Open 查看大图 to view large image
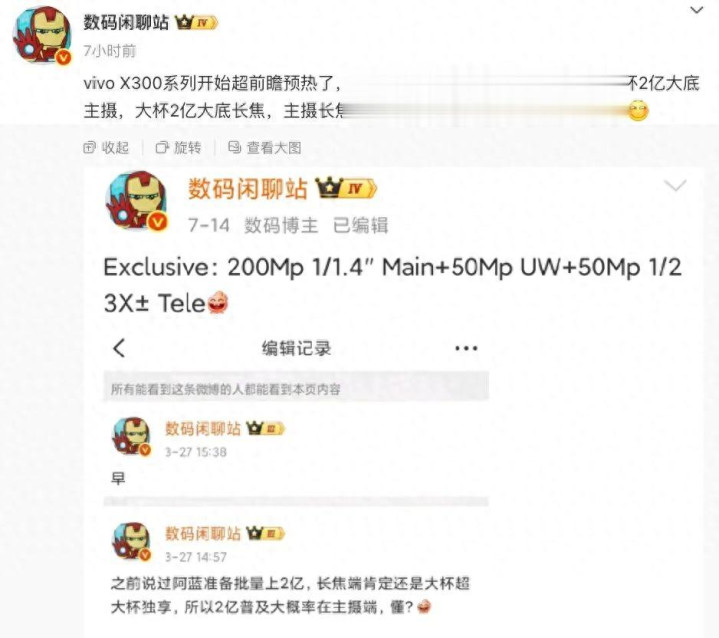The width and height of the screenshot is (719, 638). [265, 148]
